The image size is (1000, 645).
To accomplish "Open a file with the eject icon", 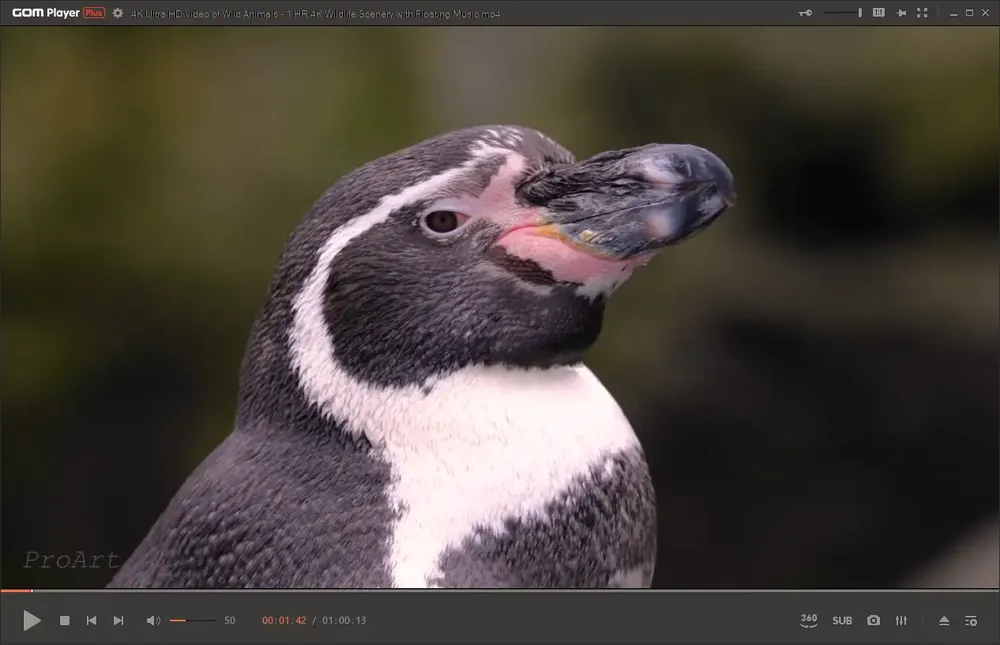I will 944,620.
